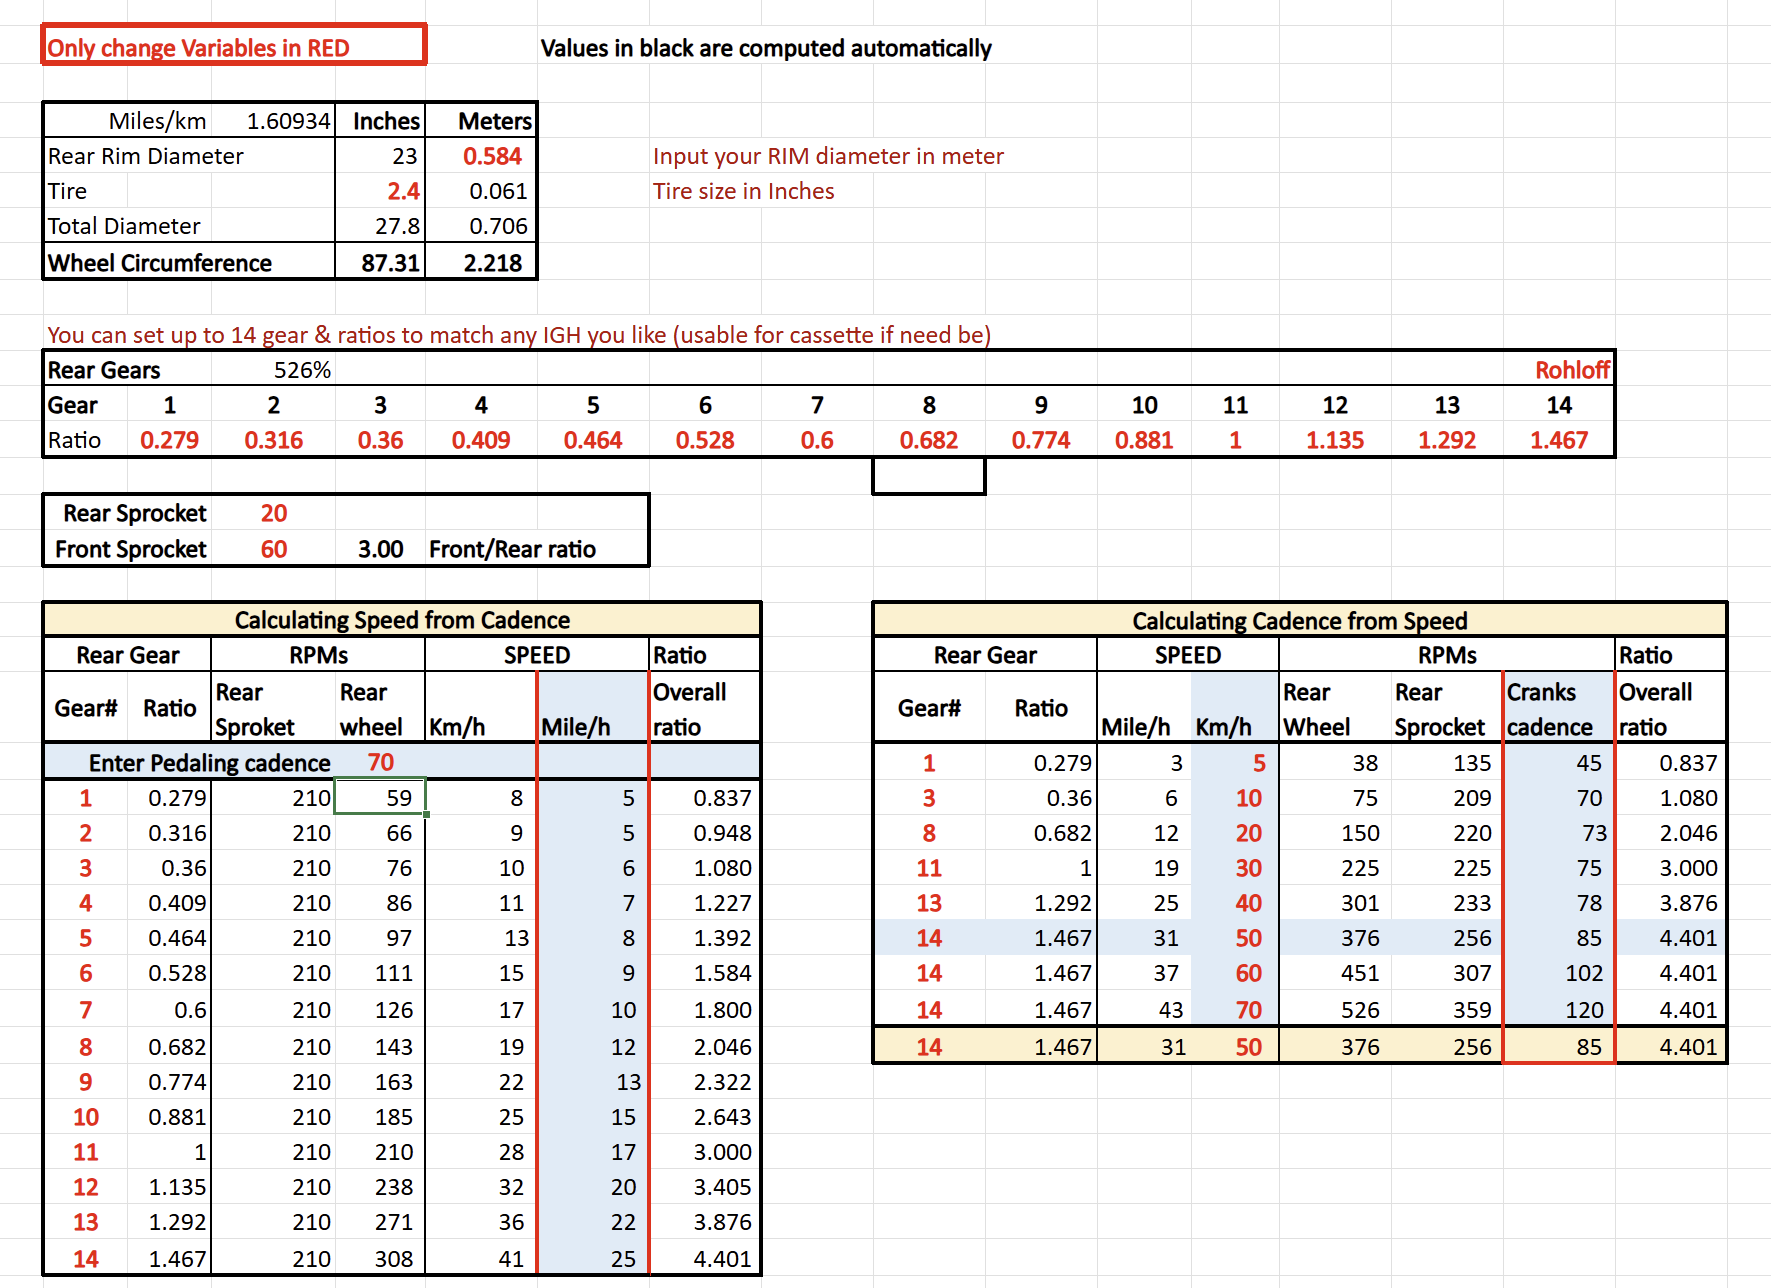Image resolution: width=1771 pixels, height=1288 pixels.
Task: Click the Front/Rear ratio value 3.00
Action: pos(380,549)
